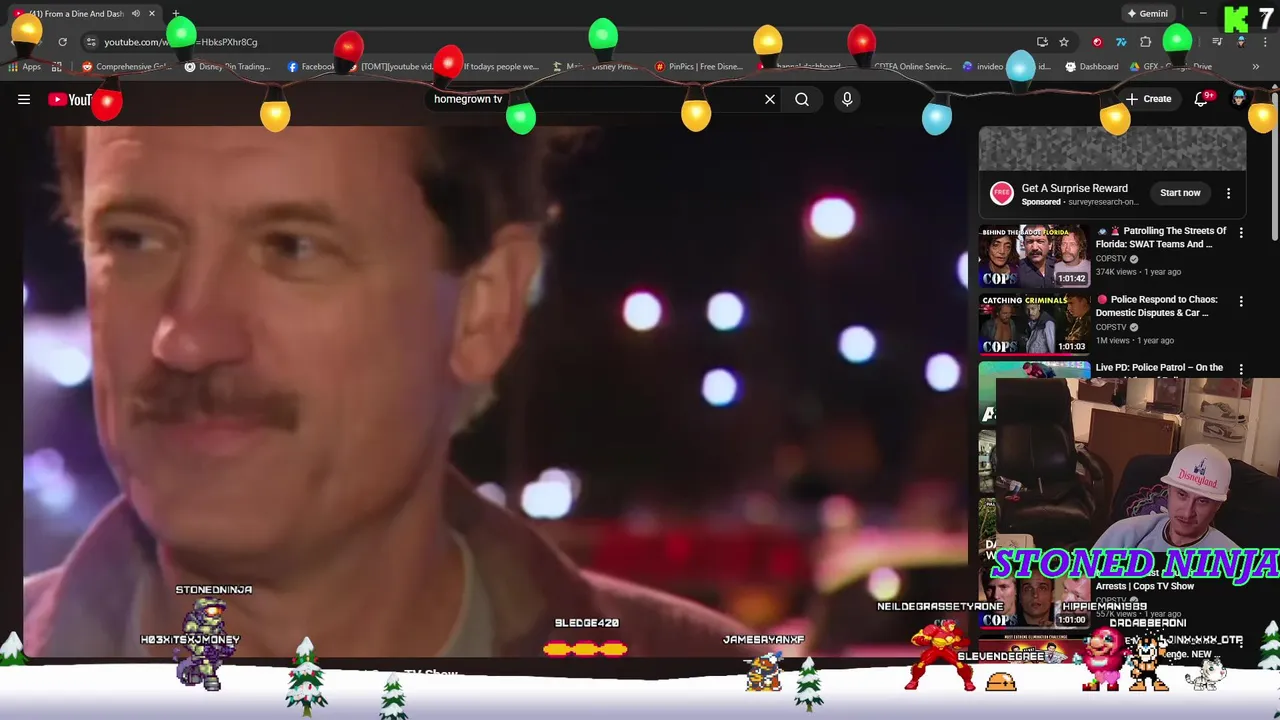Open YouTube account avatar menu
1280x720 pixels.
[1240, 99]
